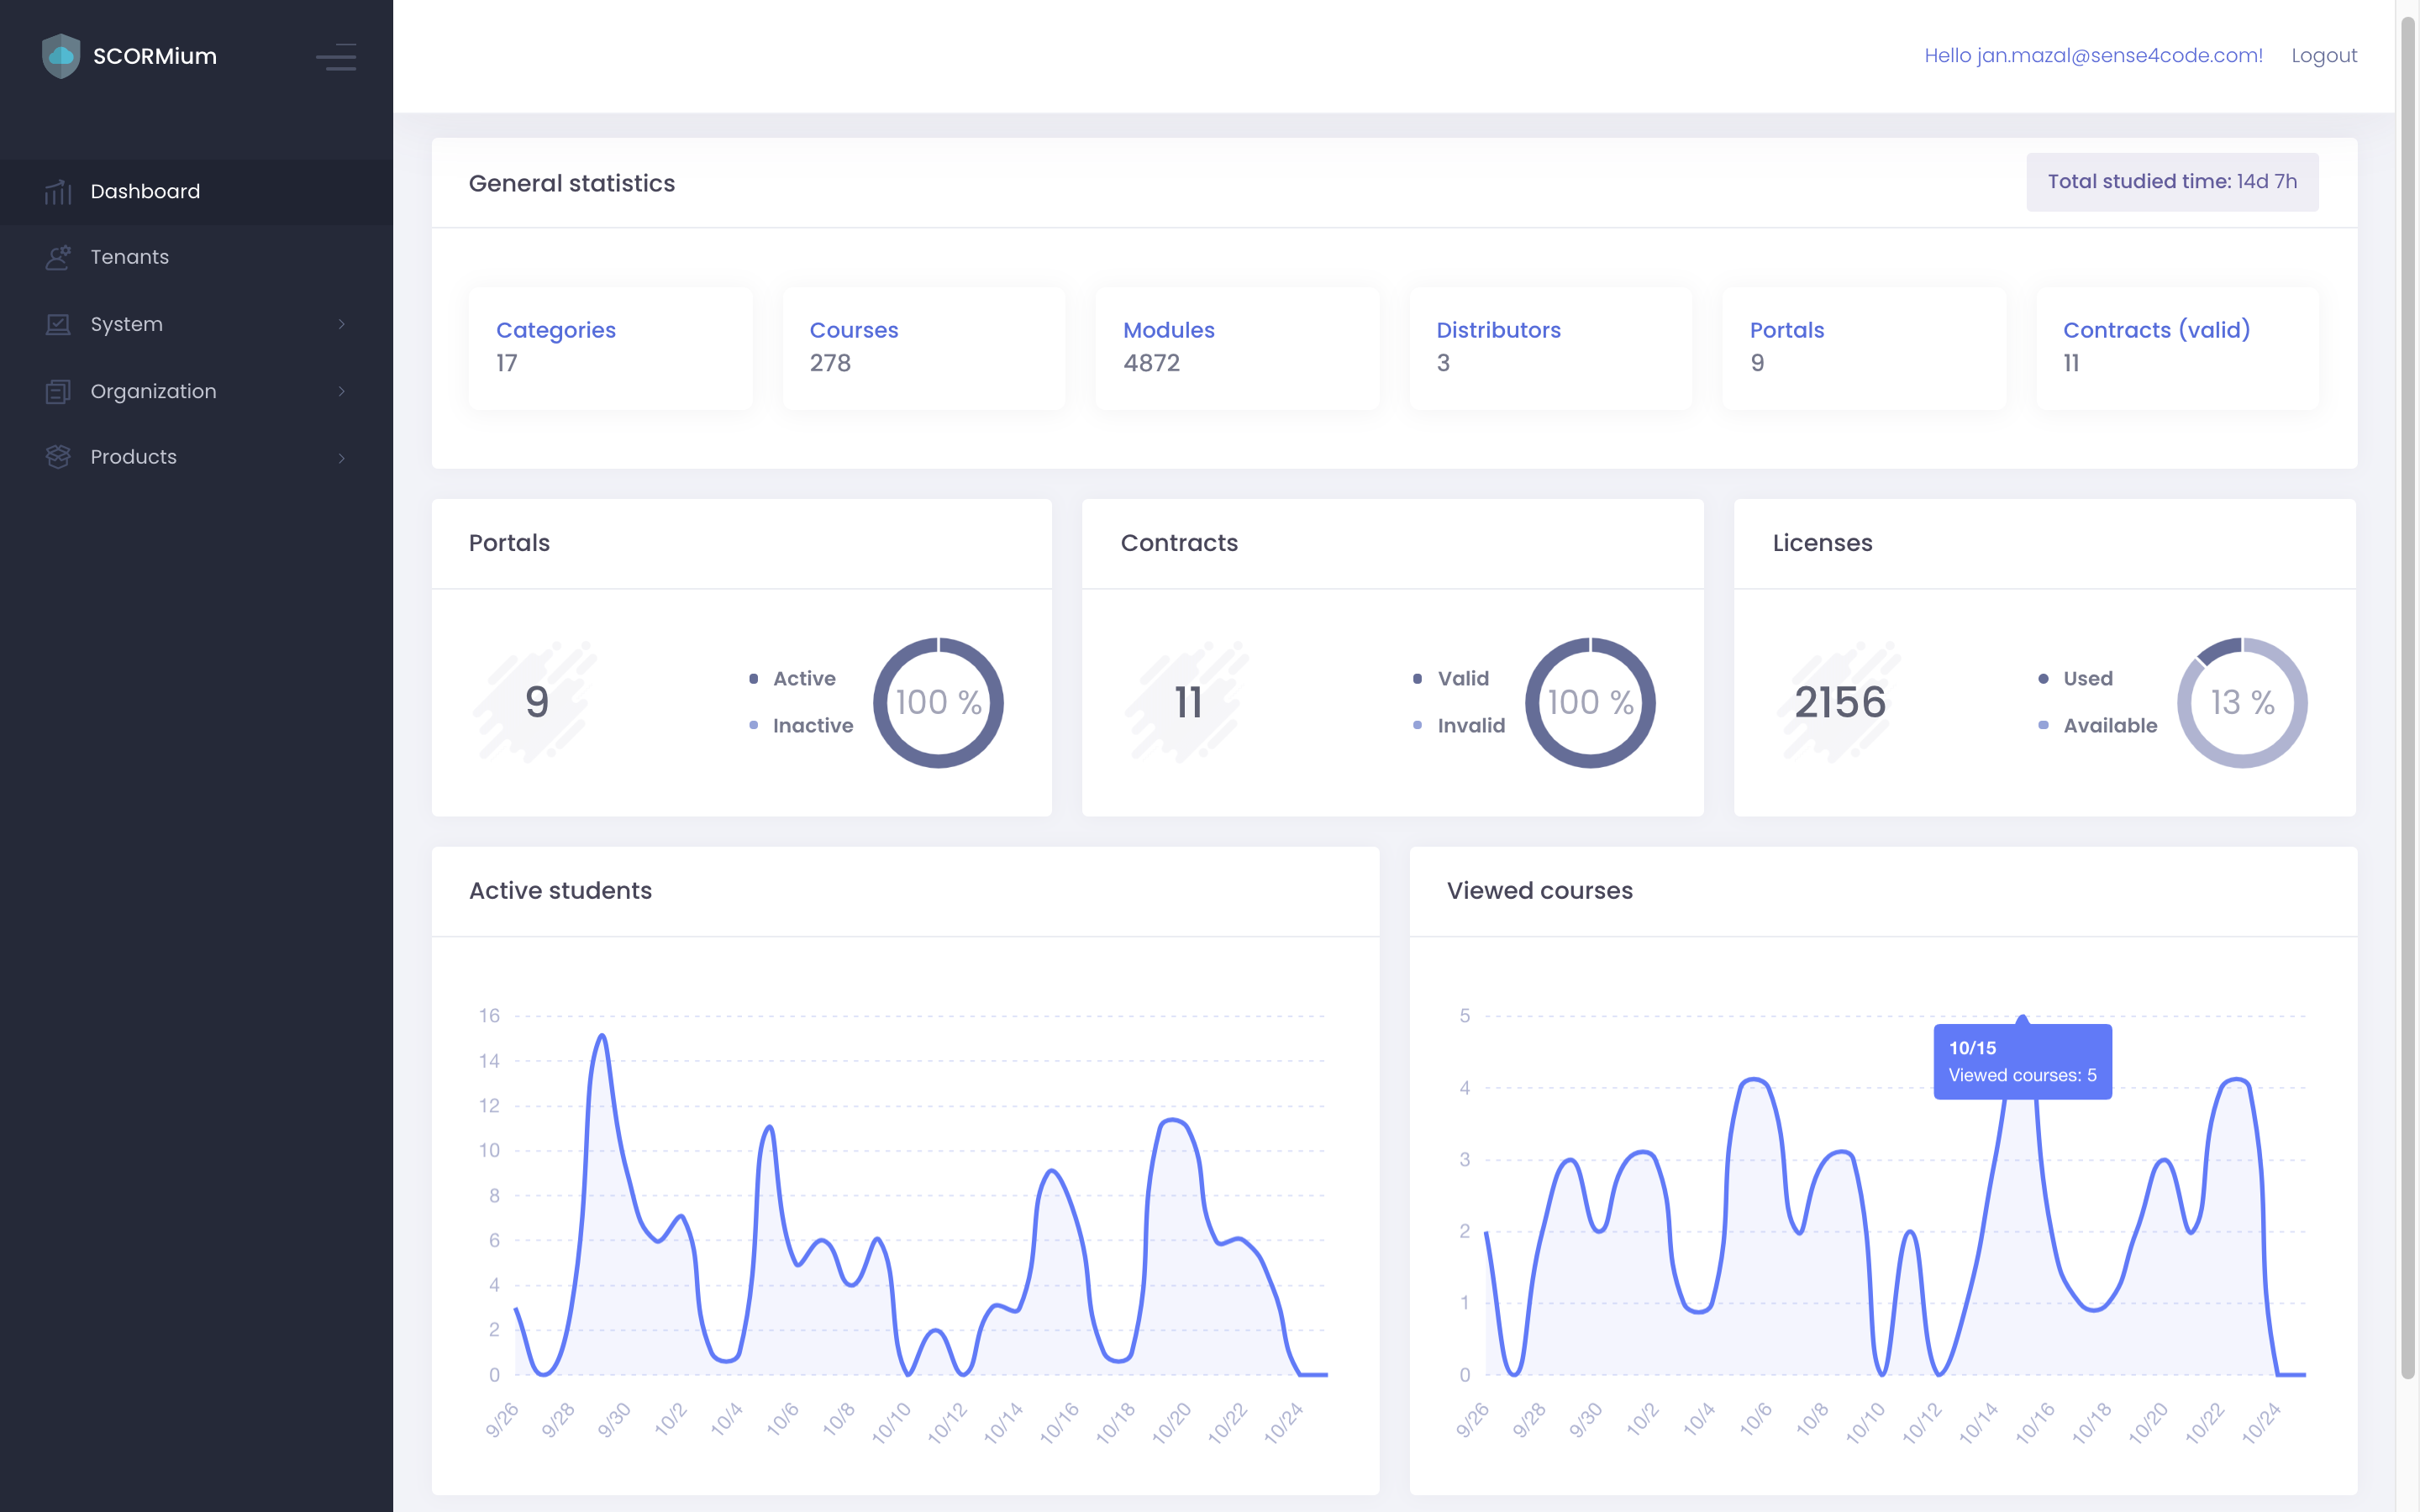Expand System submenu chevron
2420x1512 pixels.
coord(342,325)
